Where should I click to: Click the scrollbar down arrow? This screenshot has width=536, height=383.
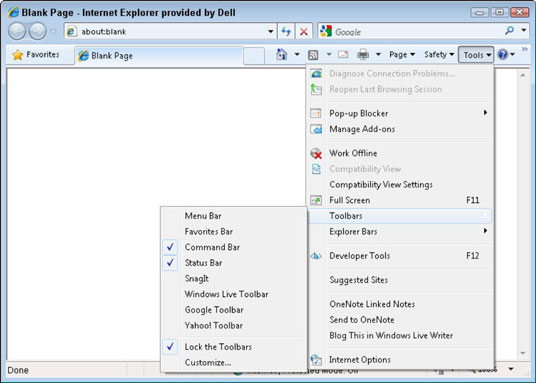[523, 353]
